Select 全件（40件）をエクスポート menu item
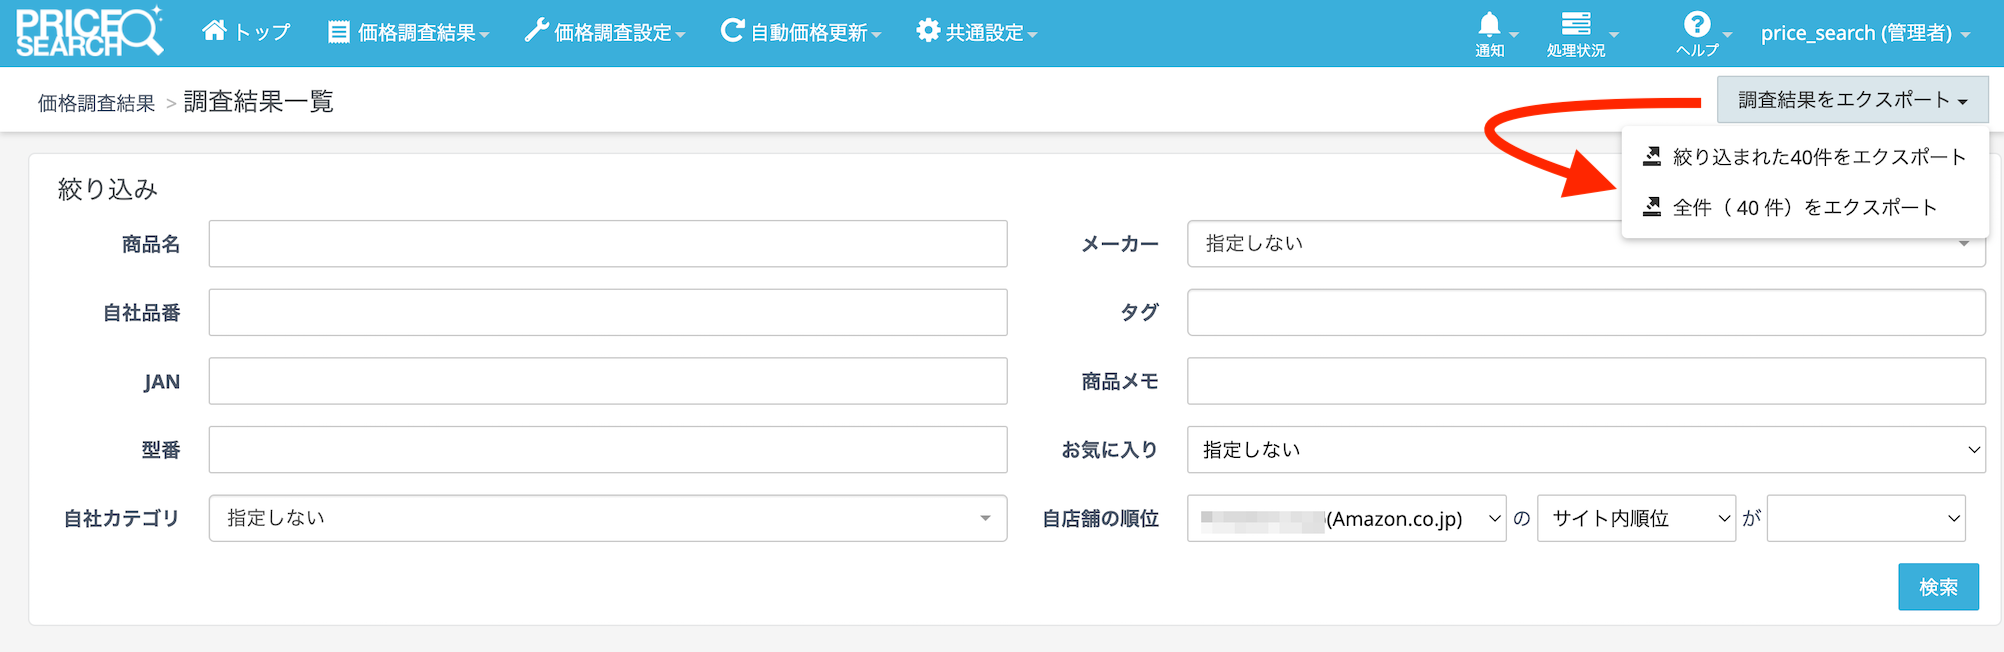The height and width of the screenshot is (652, 2004). click(1804, 207)
